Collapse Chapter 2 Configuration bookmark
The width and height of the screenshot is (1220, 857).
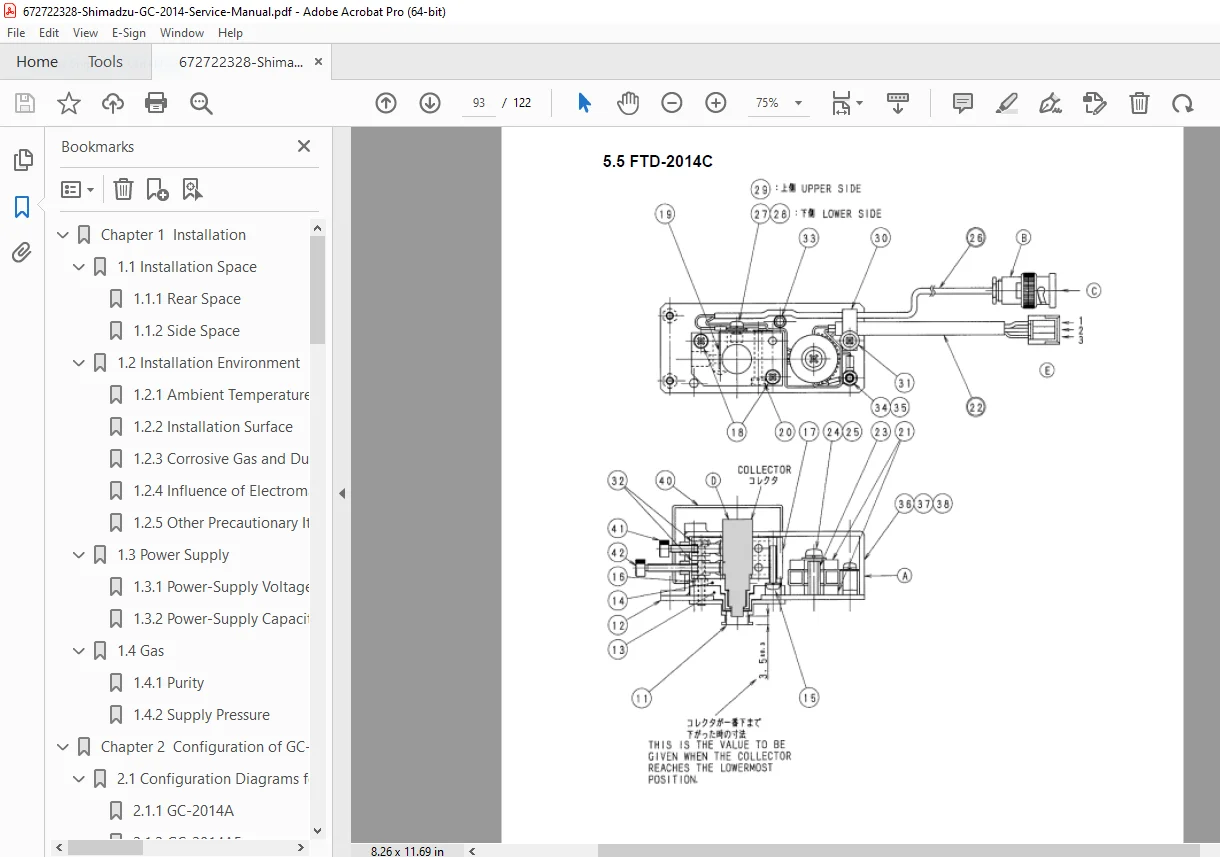coord(63,747)
